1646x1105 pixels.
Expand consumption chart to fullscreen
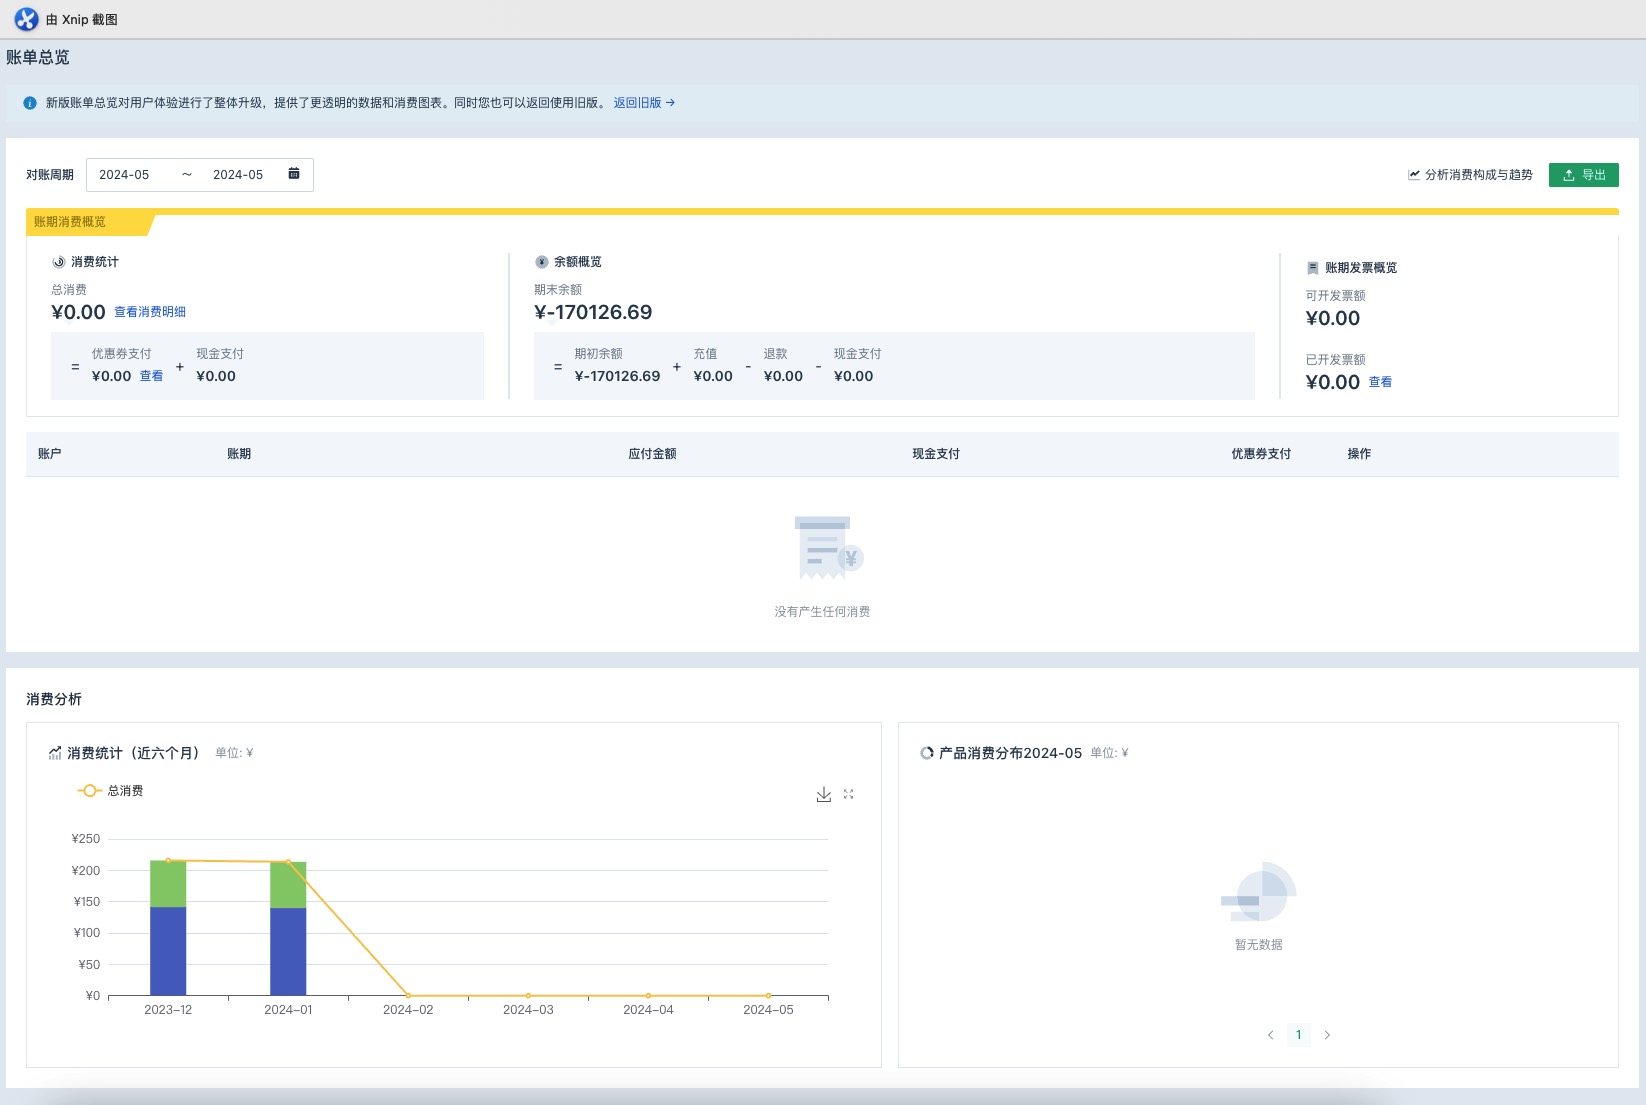[848, 794]
